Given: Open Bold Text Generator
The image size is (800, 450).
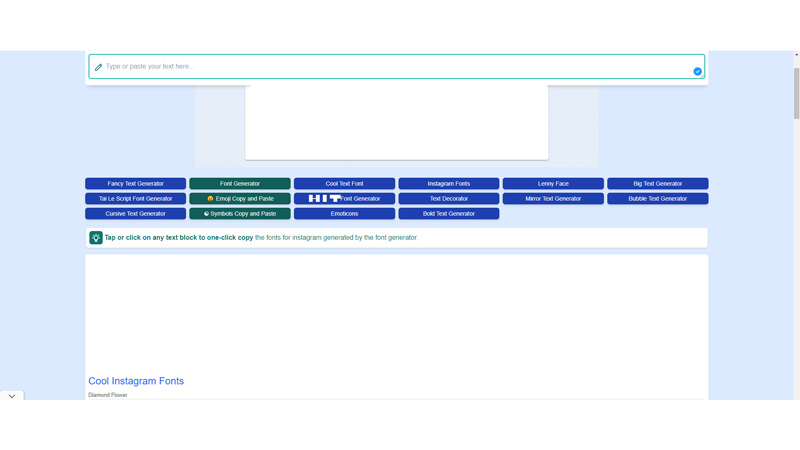Looking at the screenshot, I should point(449,214).
